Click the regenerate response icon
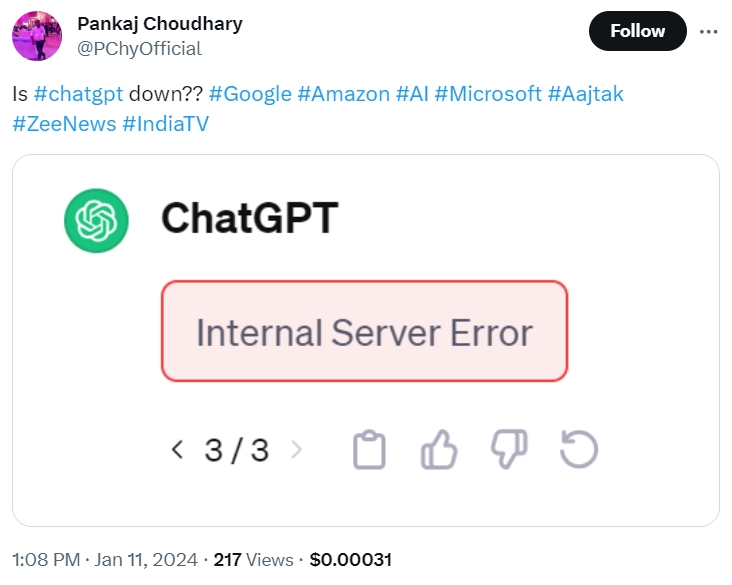Image resolution: width=732 pixels, height=585 pixels. click(578, 450)
